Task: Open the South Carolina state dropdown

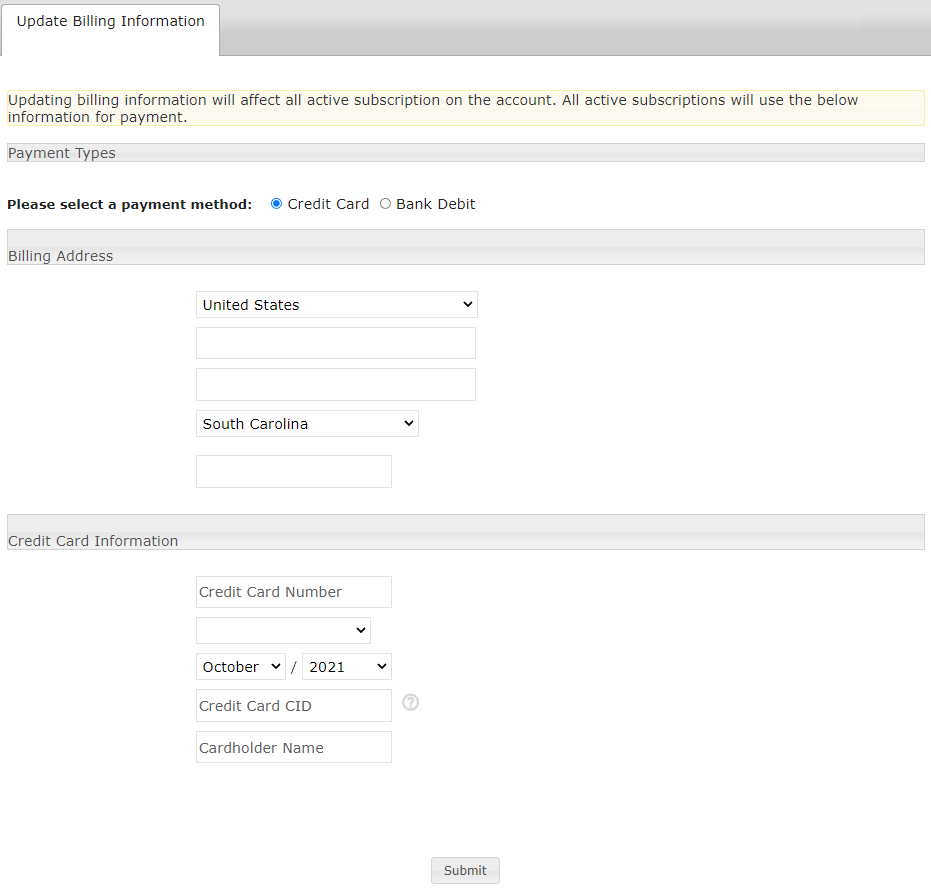Action: click(307, 424)
